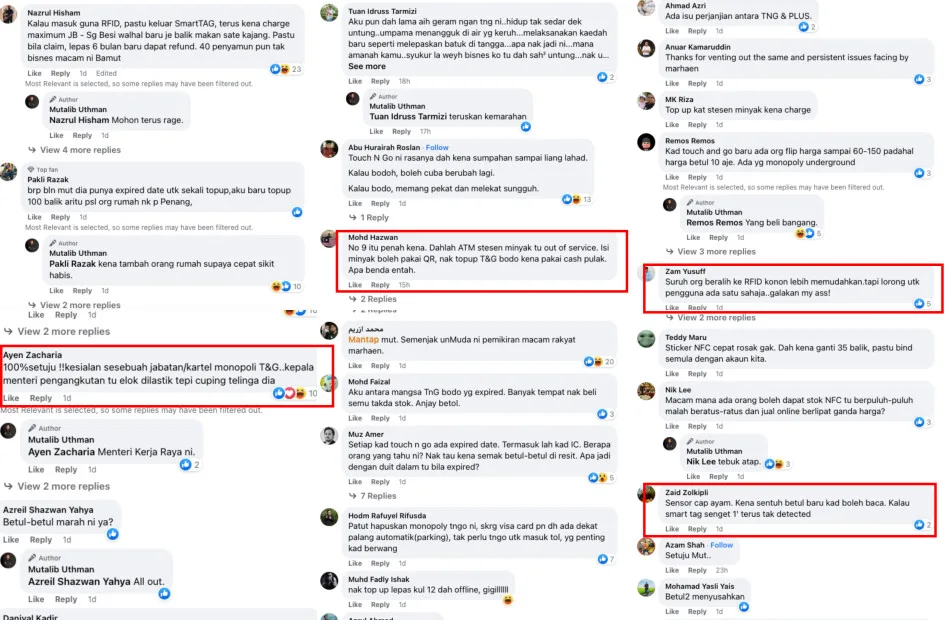Image resolution: width=950 pixels, height=620 pixels.
Task: Expand View 3 more replies under Remos Remos
Action: [711, 252]
